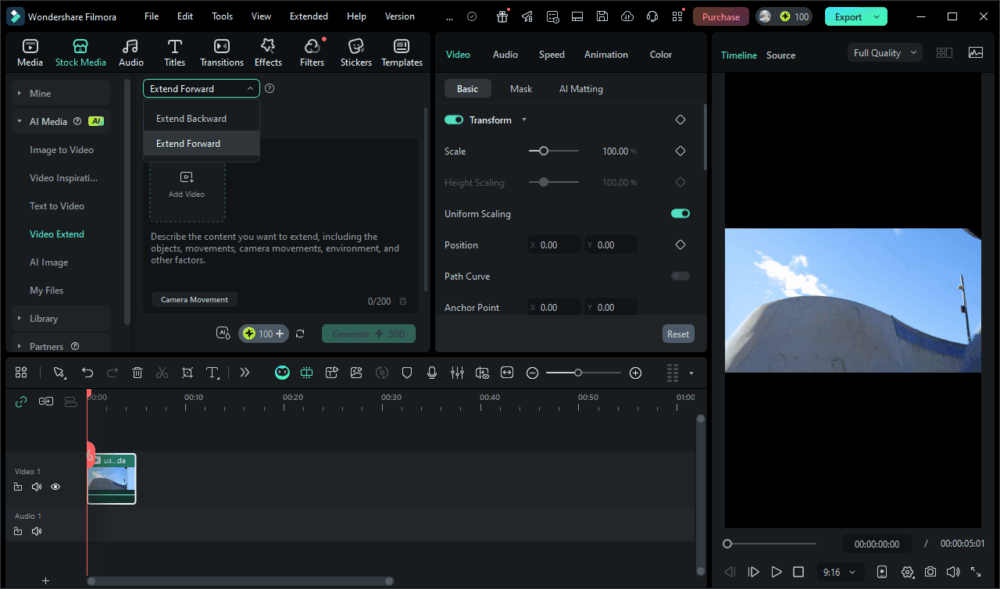The image size is (1000, 589).
Task: Click the Play button in preview
Action: click(776, 572)
